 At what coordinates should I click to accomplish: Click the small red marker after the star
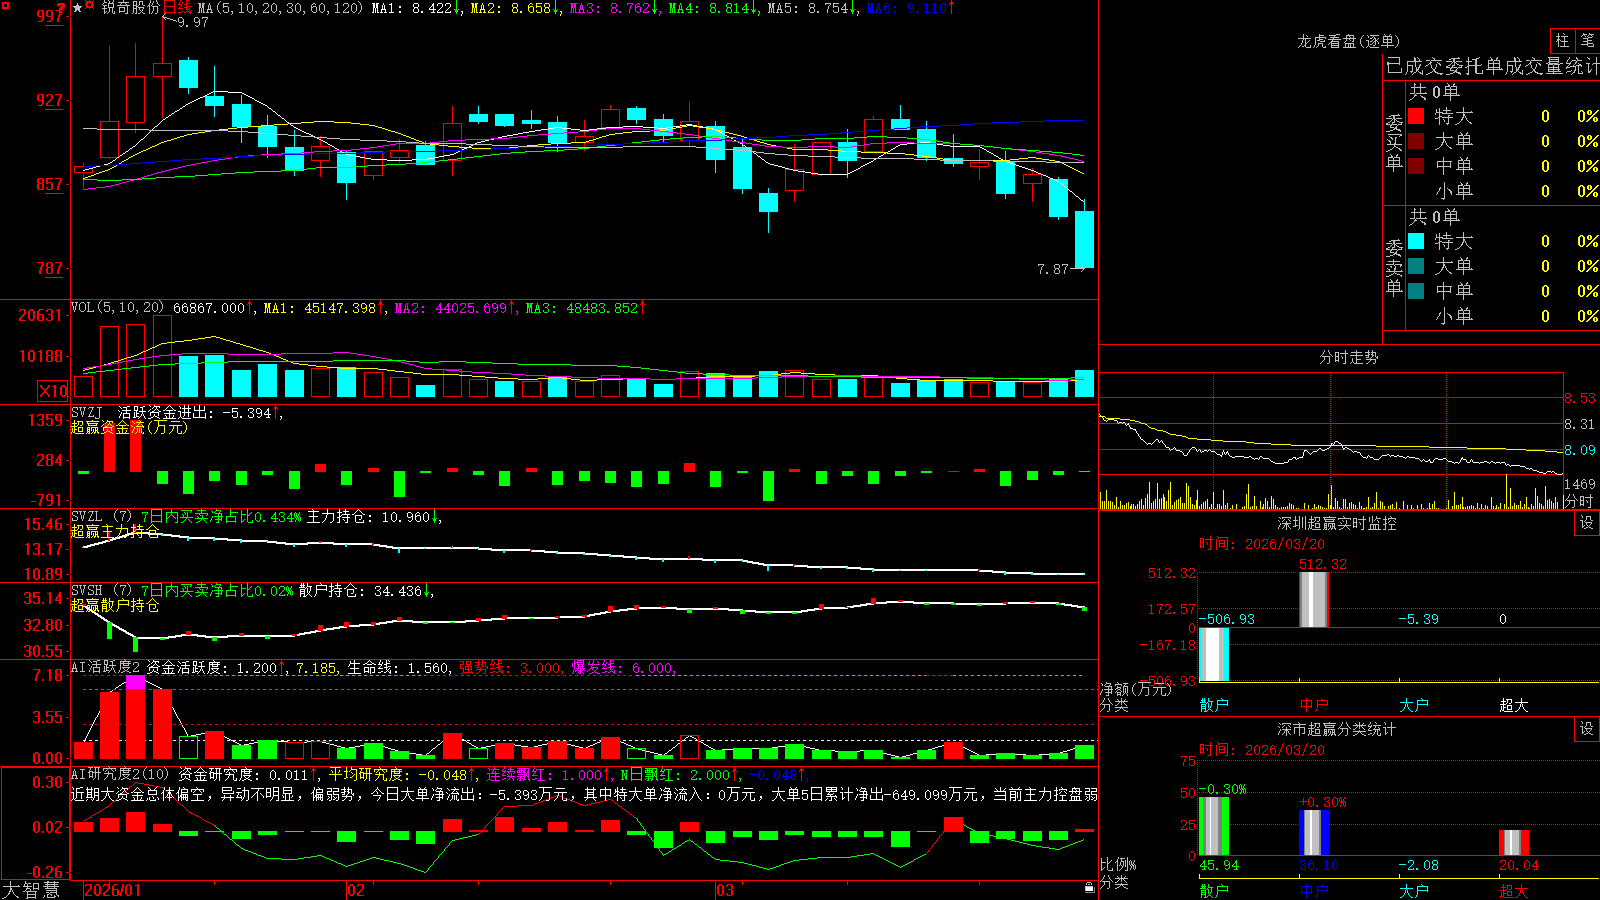90,6
